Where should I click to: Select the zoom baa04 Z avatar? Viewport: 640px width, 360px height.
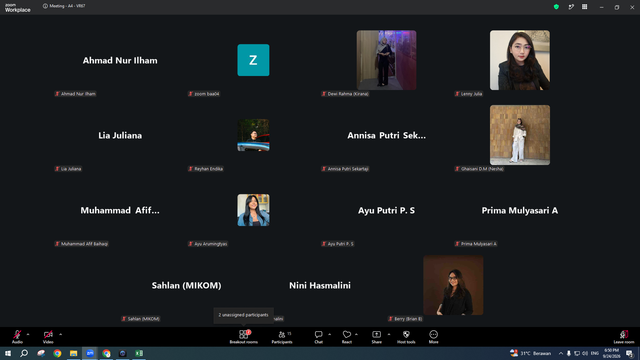tap(253, 60)
